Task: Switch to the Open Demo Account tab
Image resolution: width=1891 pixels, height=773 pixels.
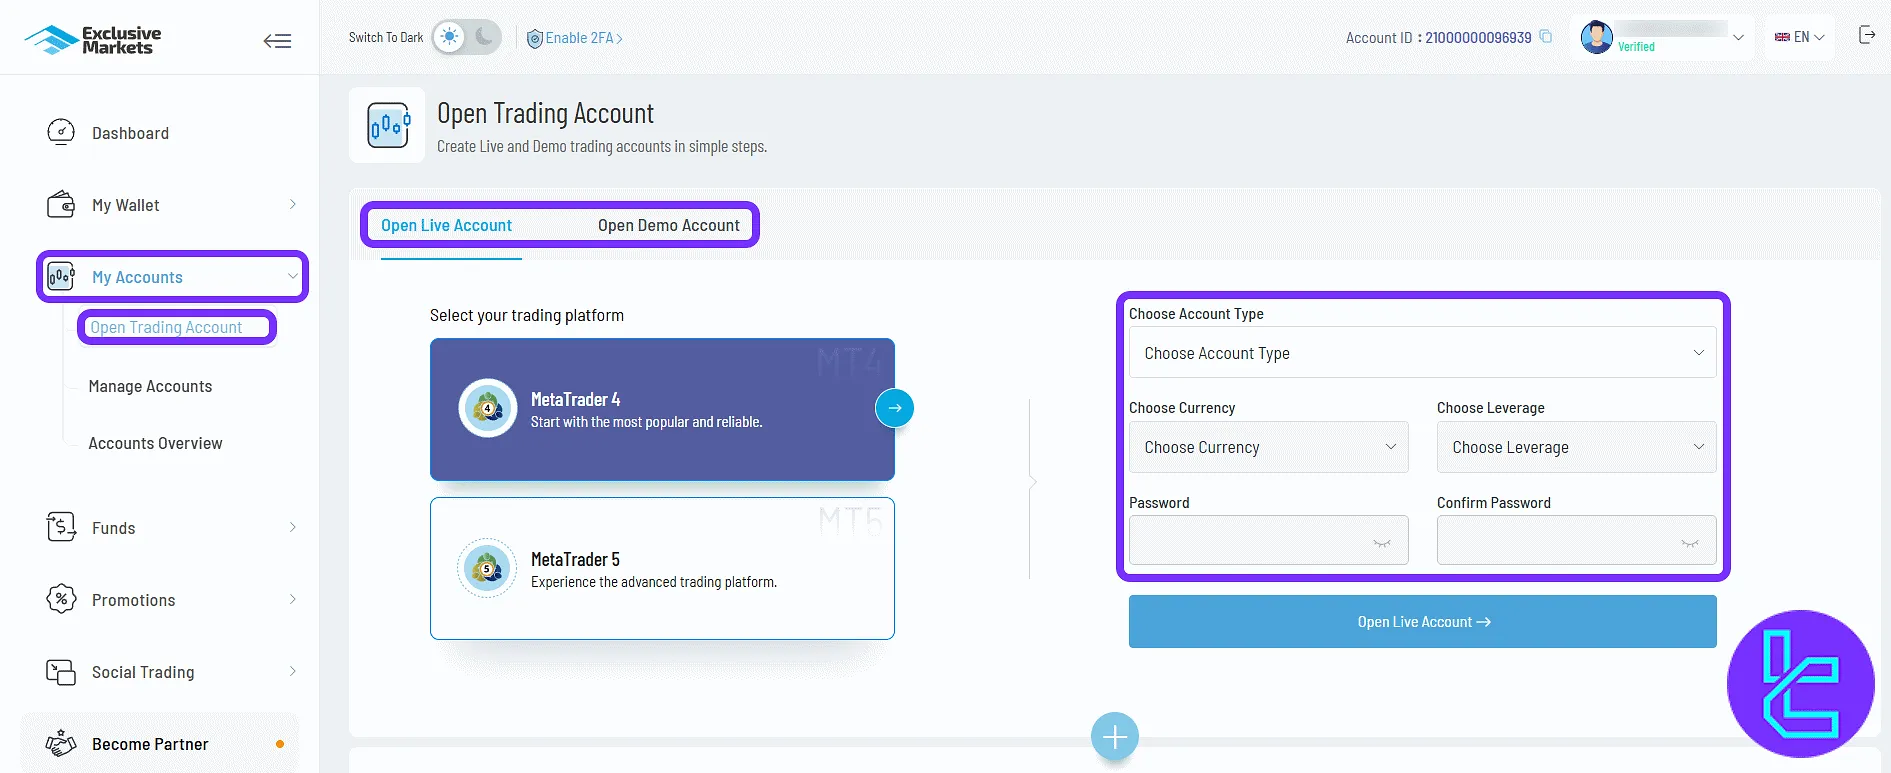Action: [669, 225]
